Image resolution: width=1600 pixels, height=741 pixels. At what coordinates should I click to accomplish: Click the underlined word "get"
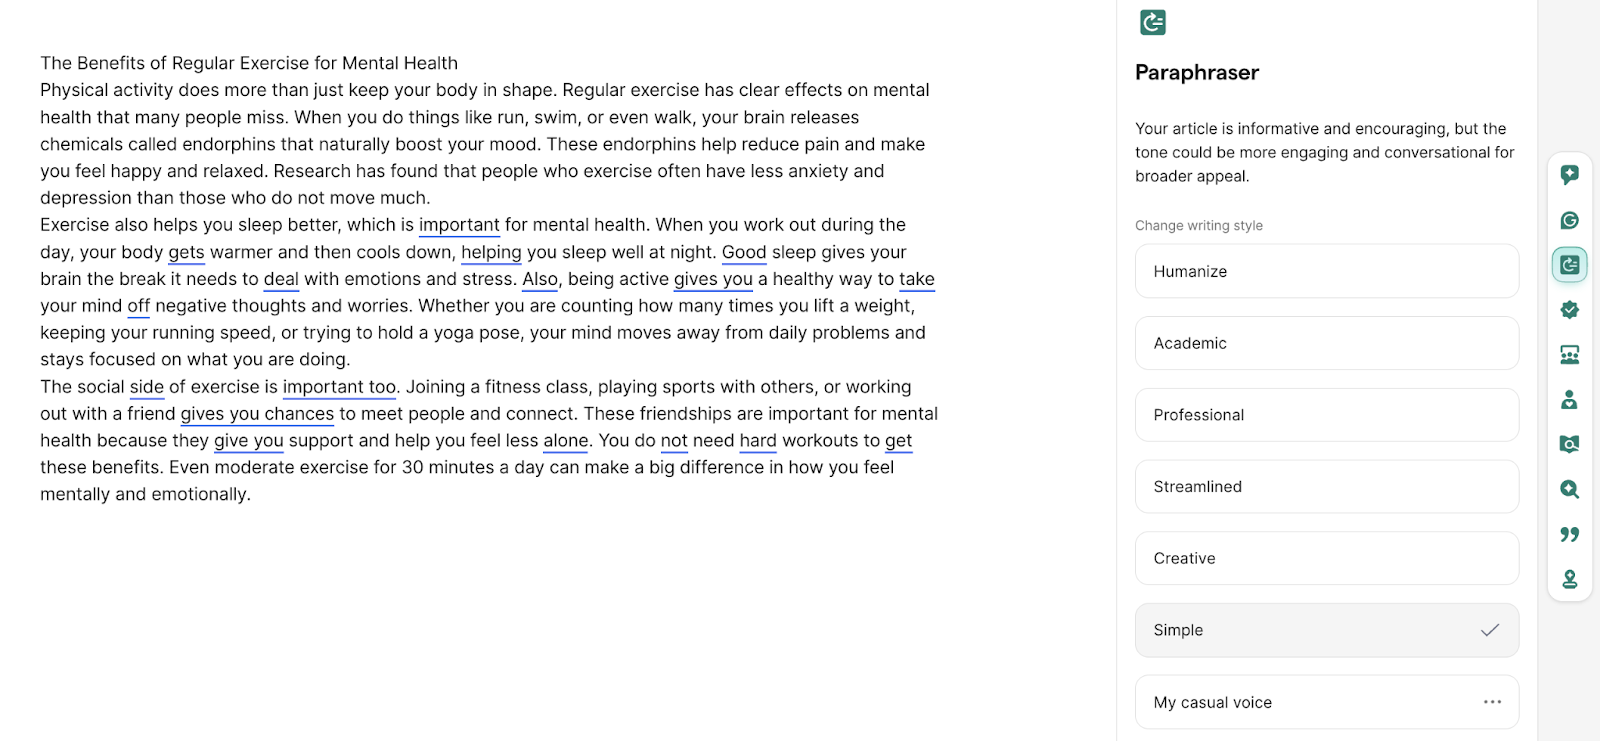click(898, 441)
